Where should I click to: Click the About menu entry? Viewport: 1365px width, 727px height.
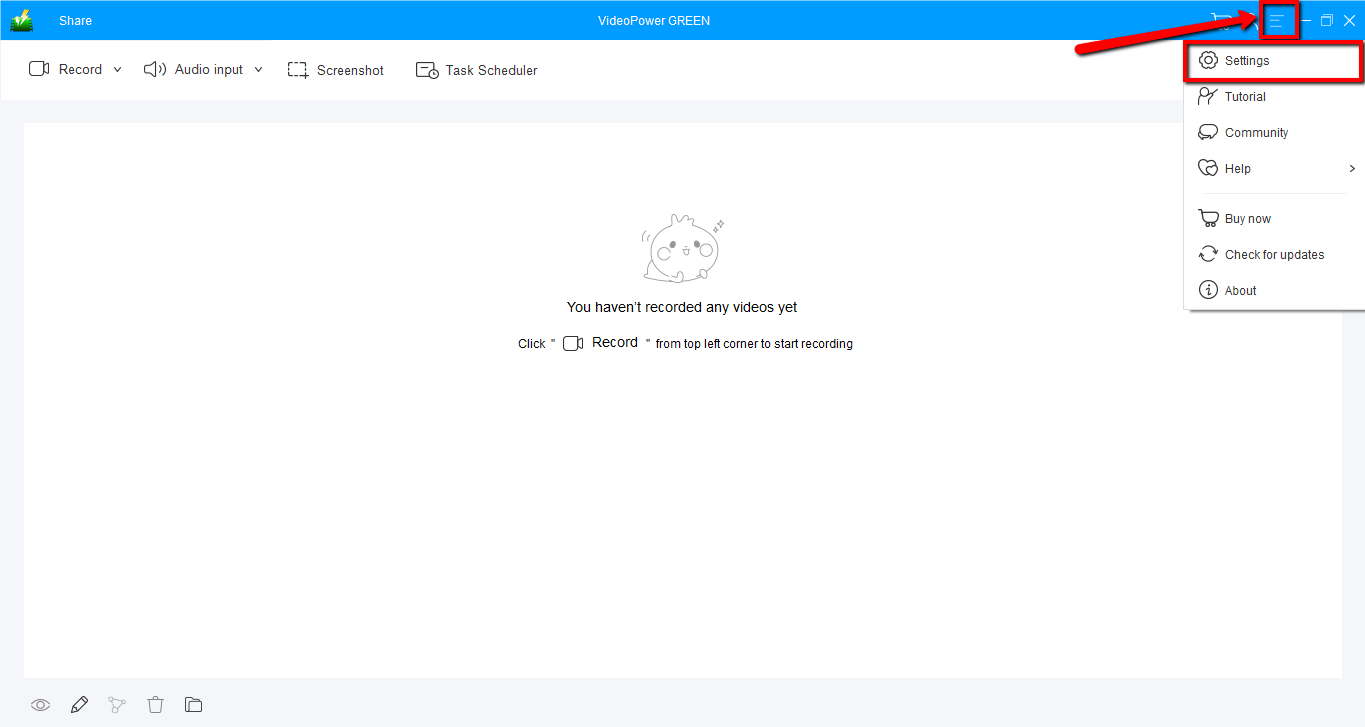pos(1240,290)
